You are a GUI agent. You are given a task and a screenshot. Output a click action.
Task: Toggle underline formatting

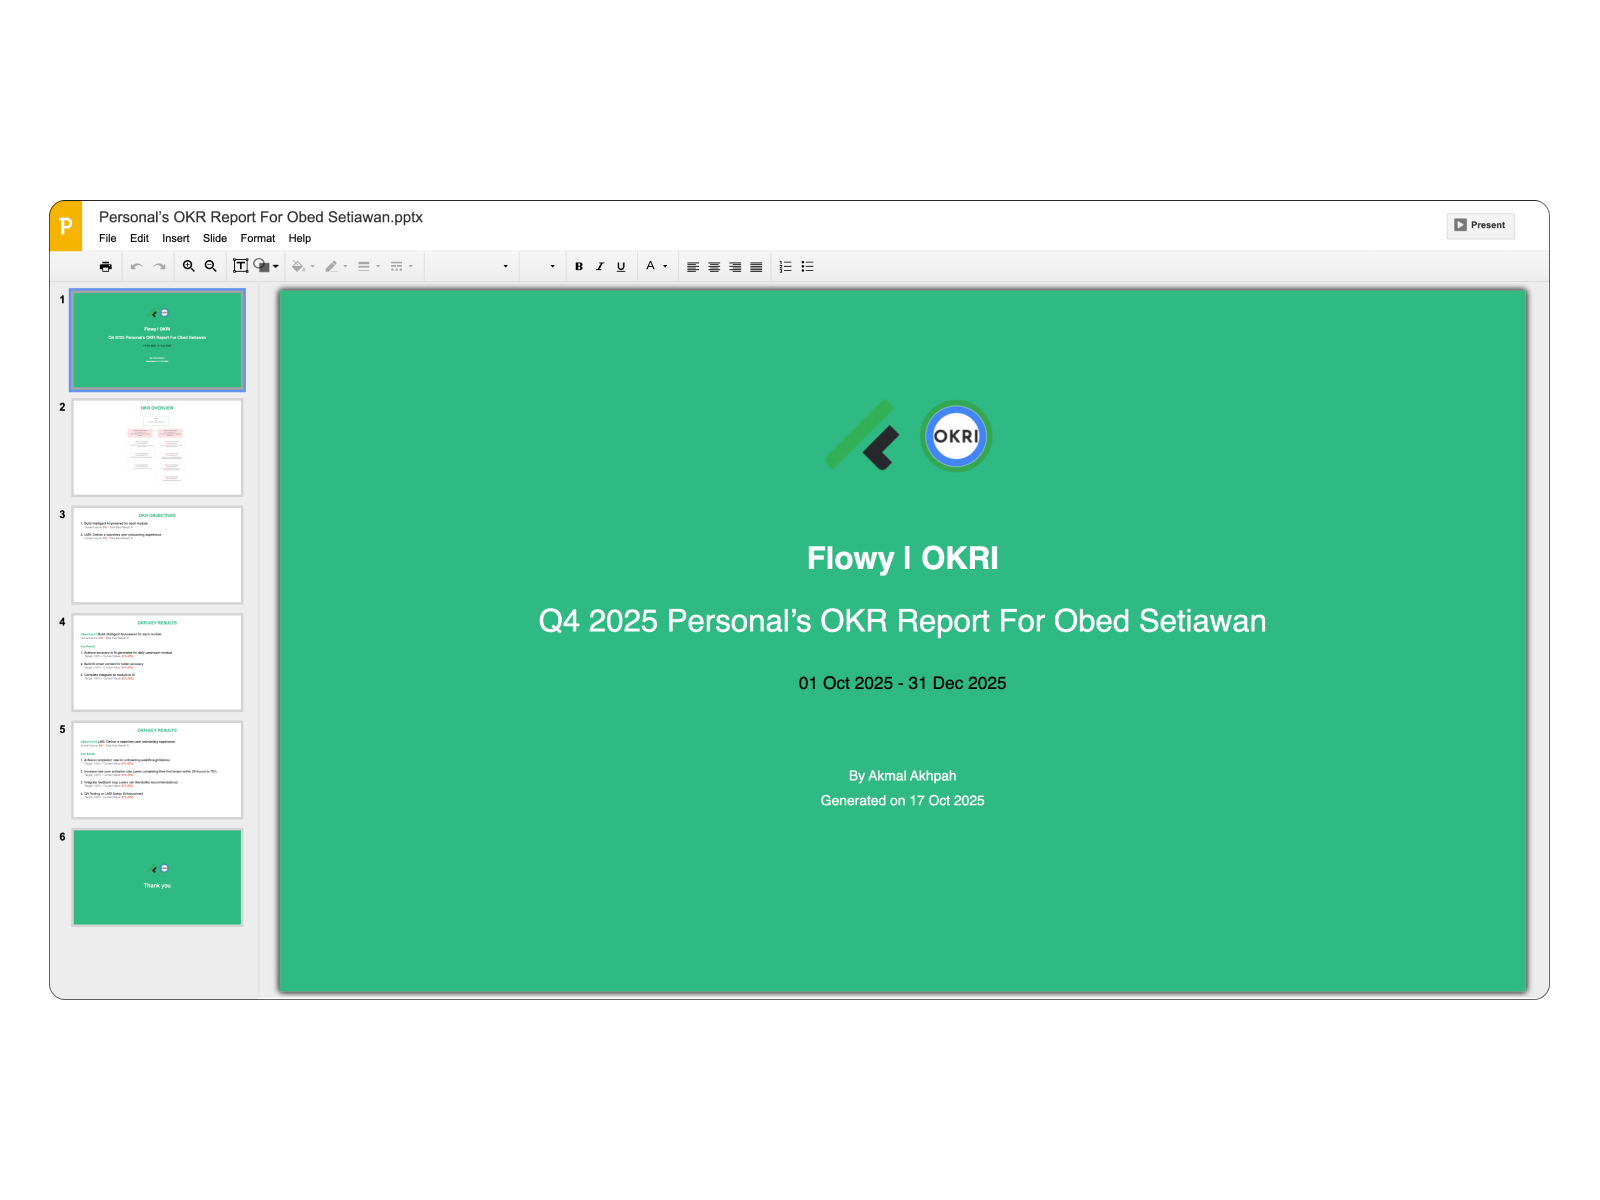621,267
